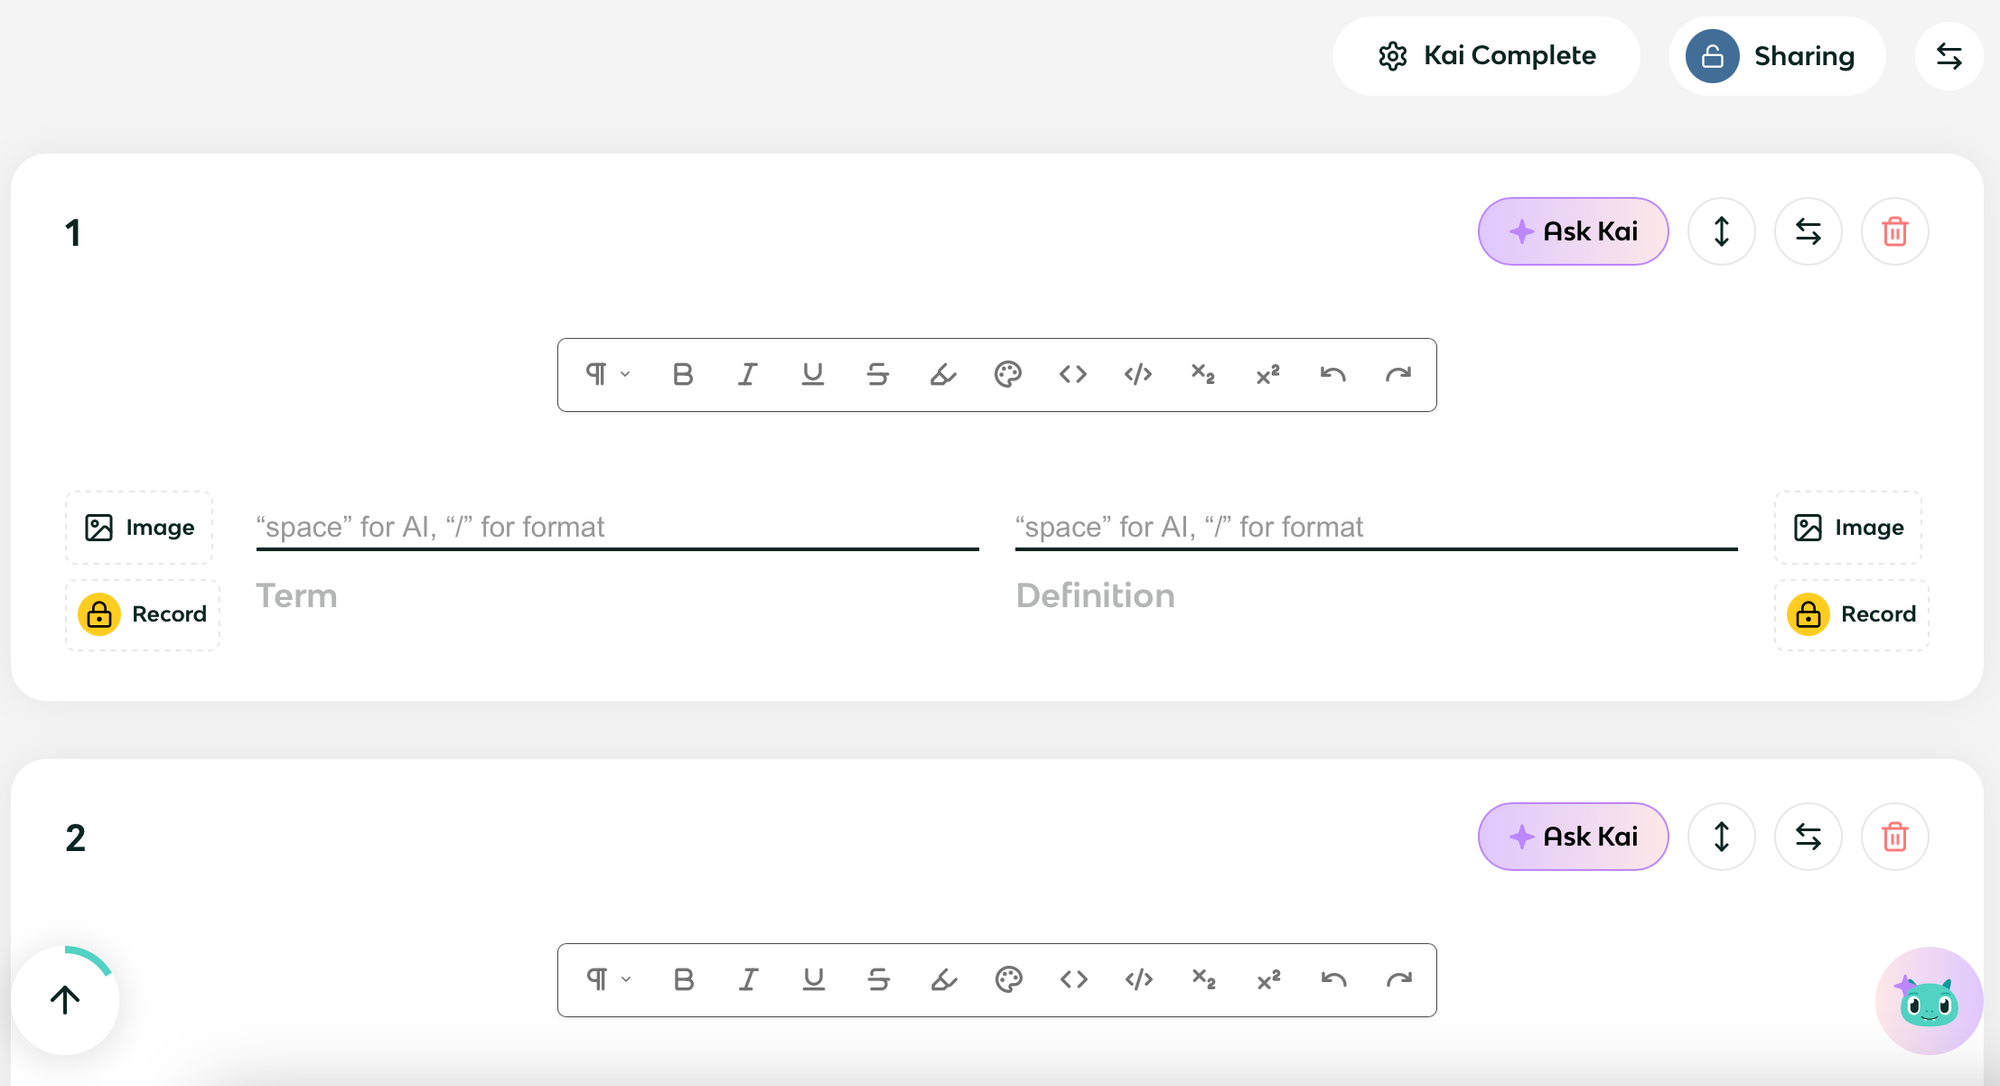The image size is (2000, 1086).
Task: Open Kai Complete settings
Action: (x=1486, y=56)
